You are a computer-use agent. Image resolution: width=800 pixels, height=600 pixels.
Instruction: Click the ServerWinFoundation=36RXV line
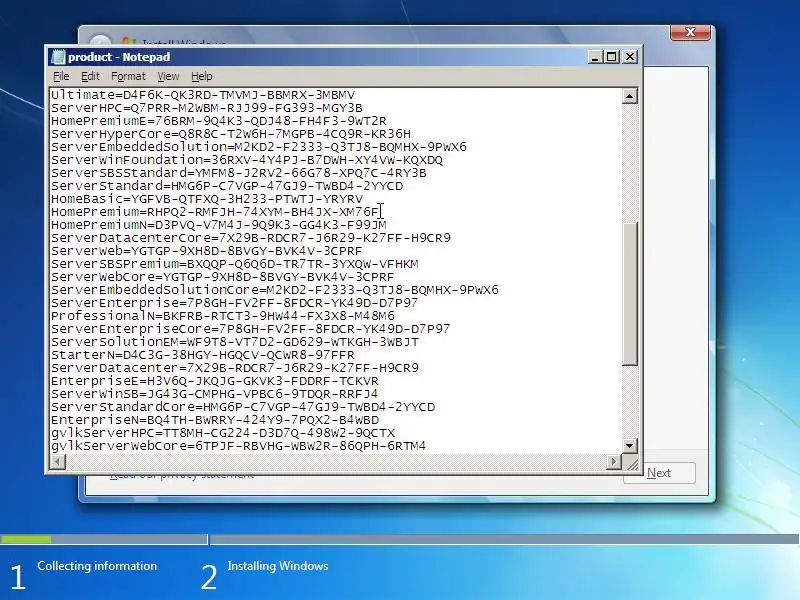tap(247, 160)
